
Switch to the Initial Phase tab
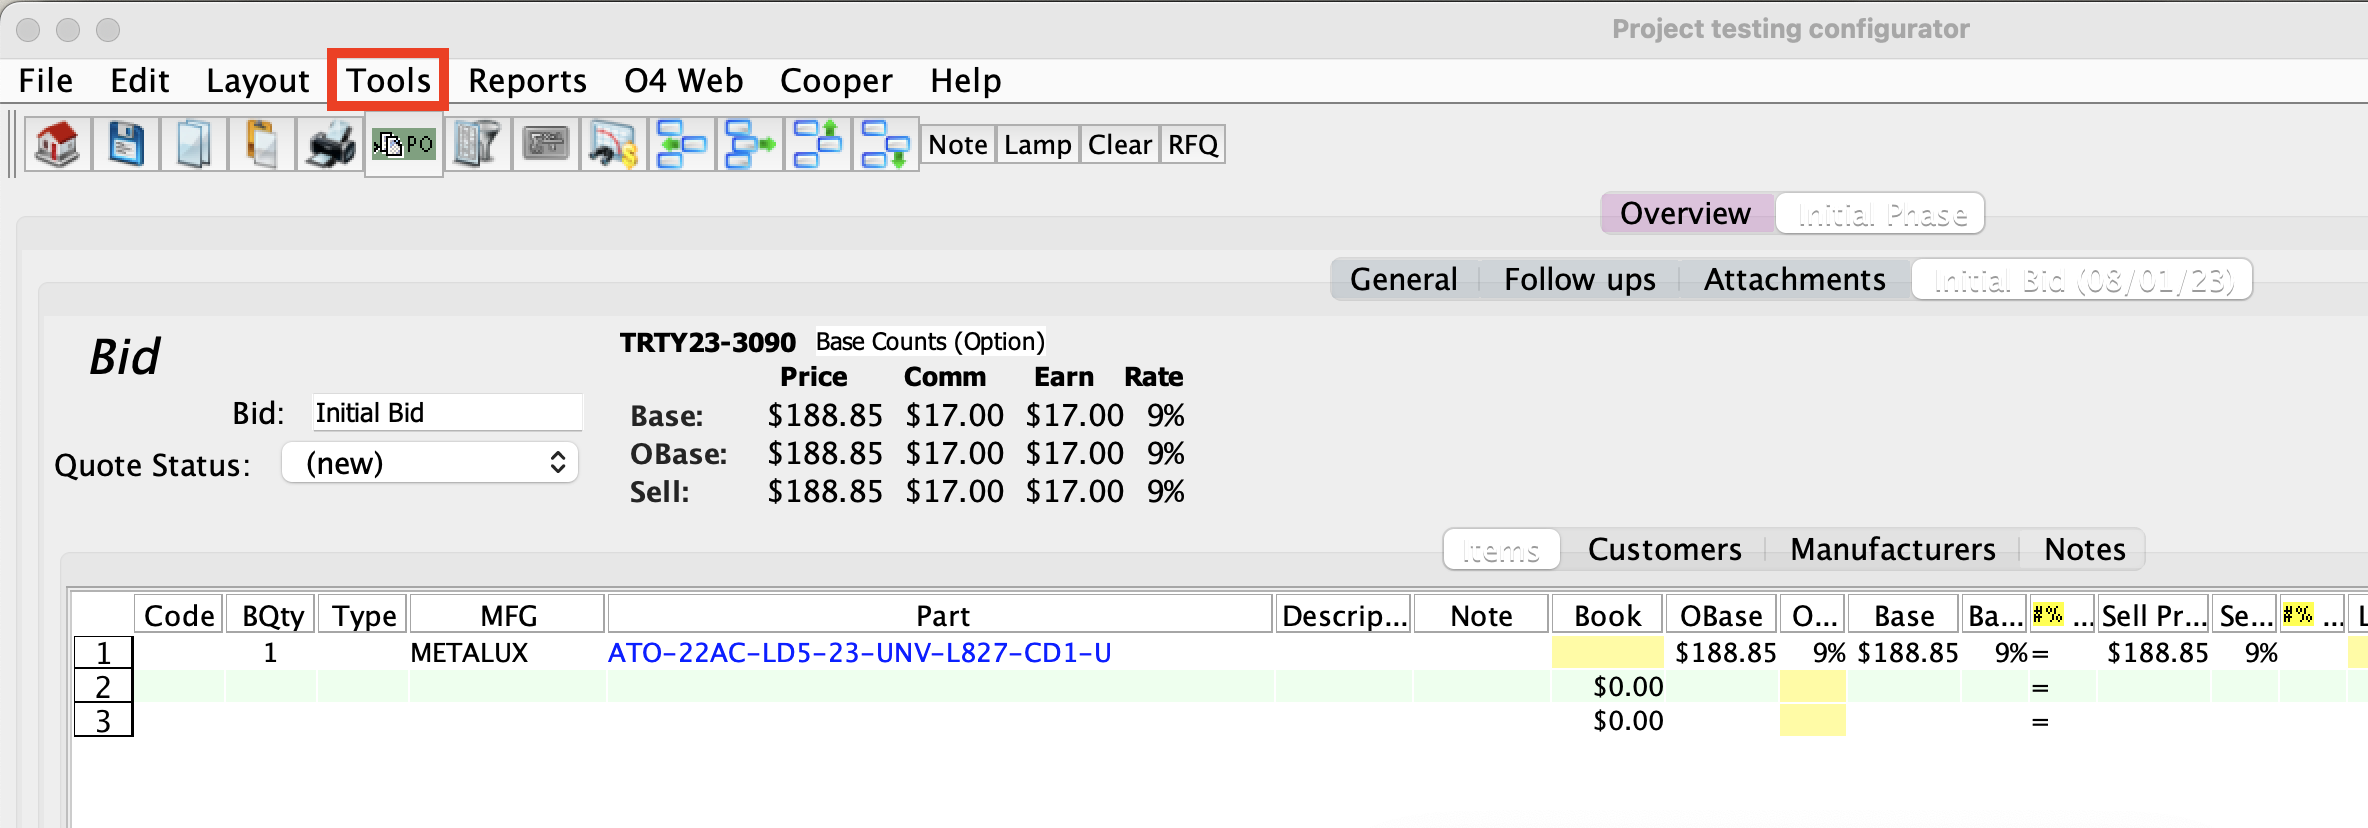point(1882,214)
